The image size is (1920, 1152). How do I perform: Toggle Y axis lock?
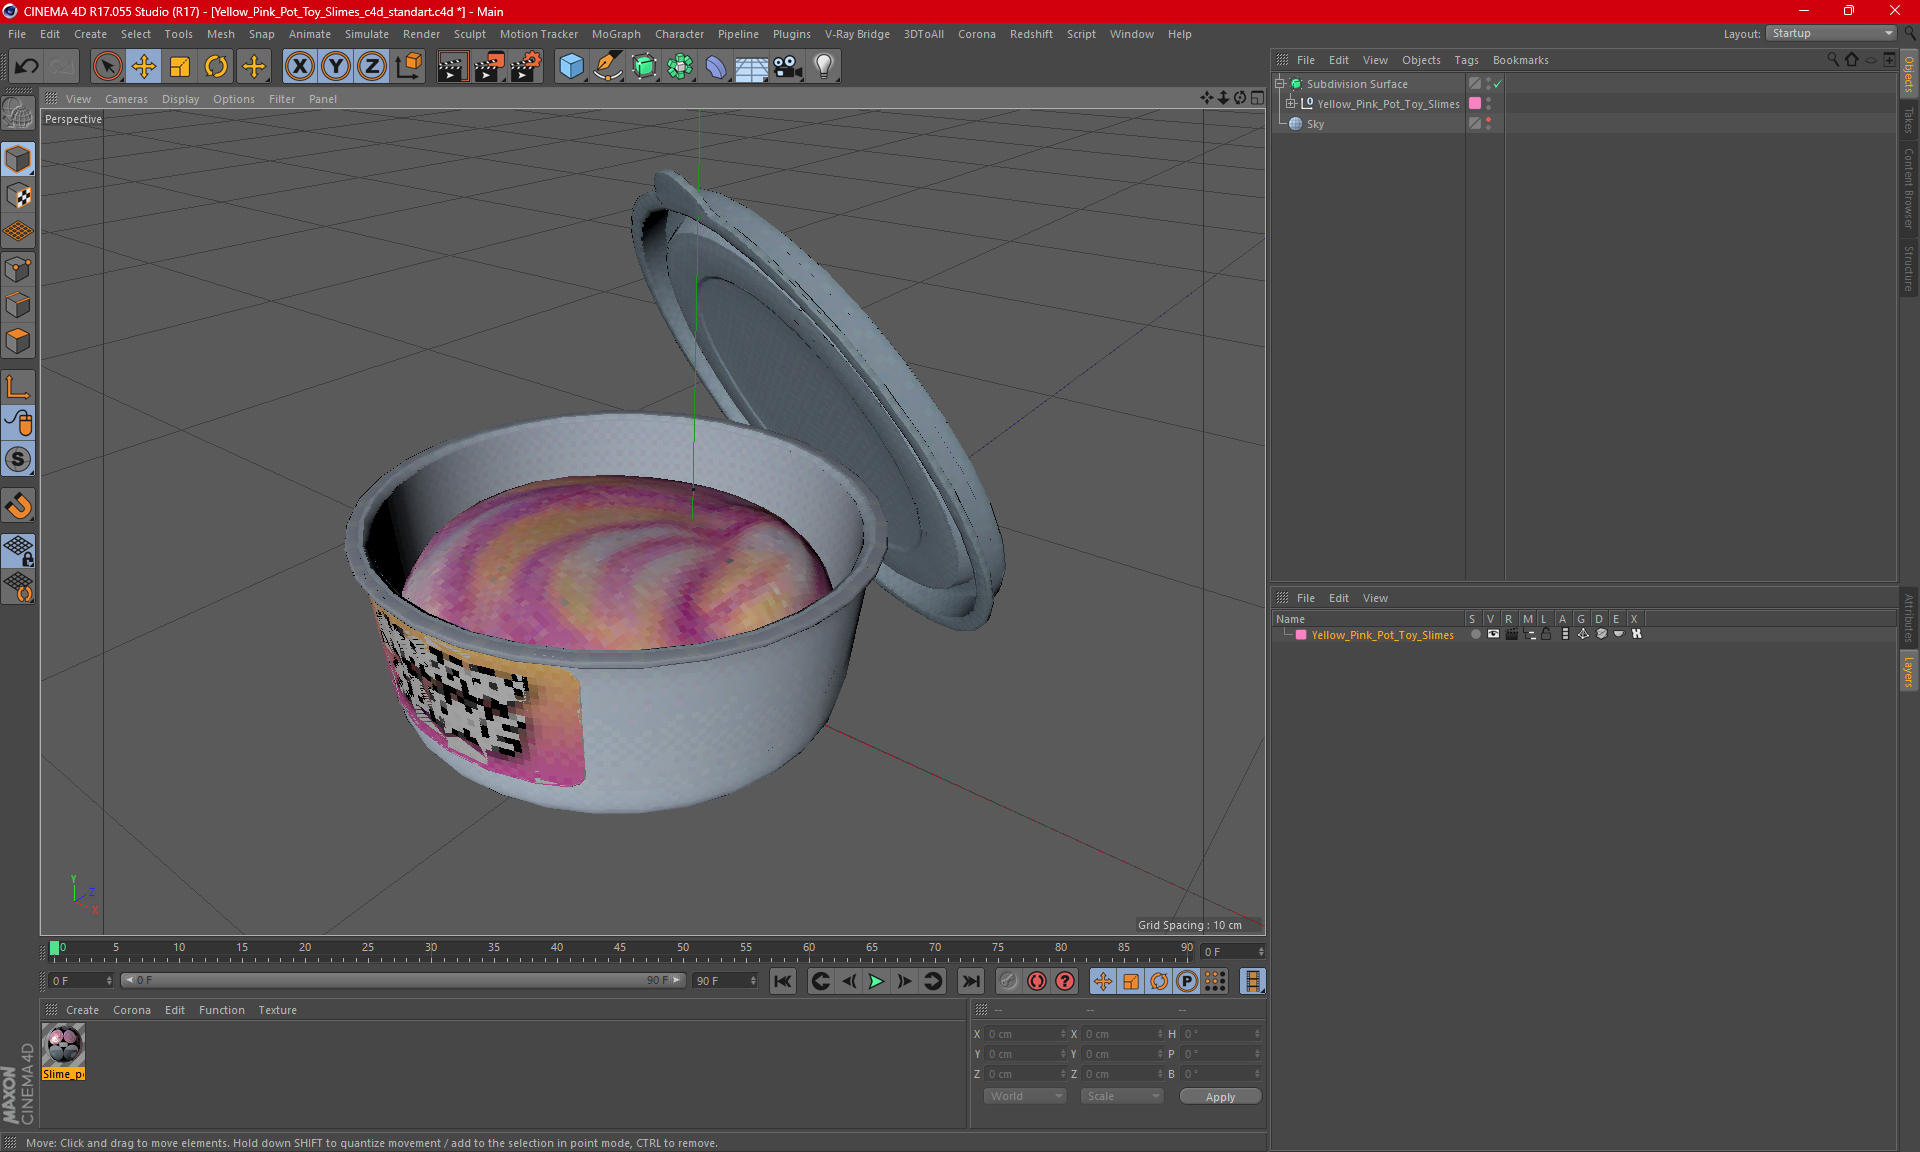coord(336,67)
